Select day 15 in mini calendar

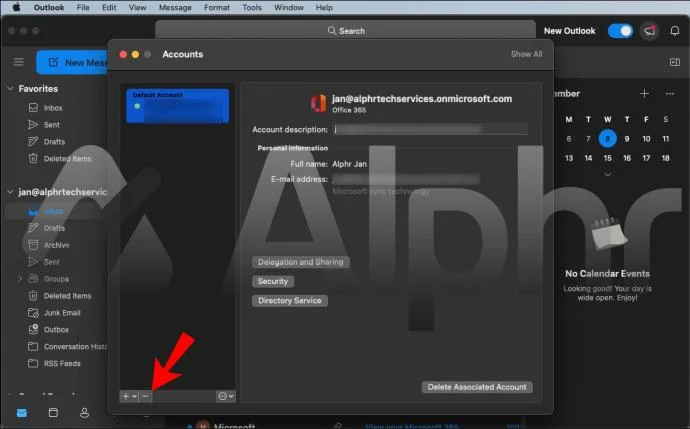(x=607, y=158)
